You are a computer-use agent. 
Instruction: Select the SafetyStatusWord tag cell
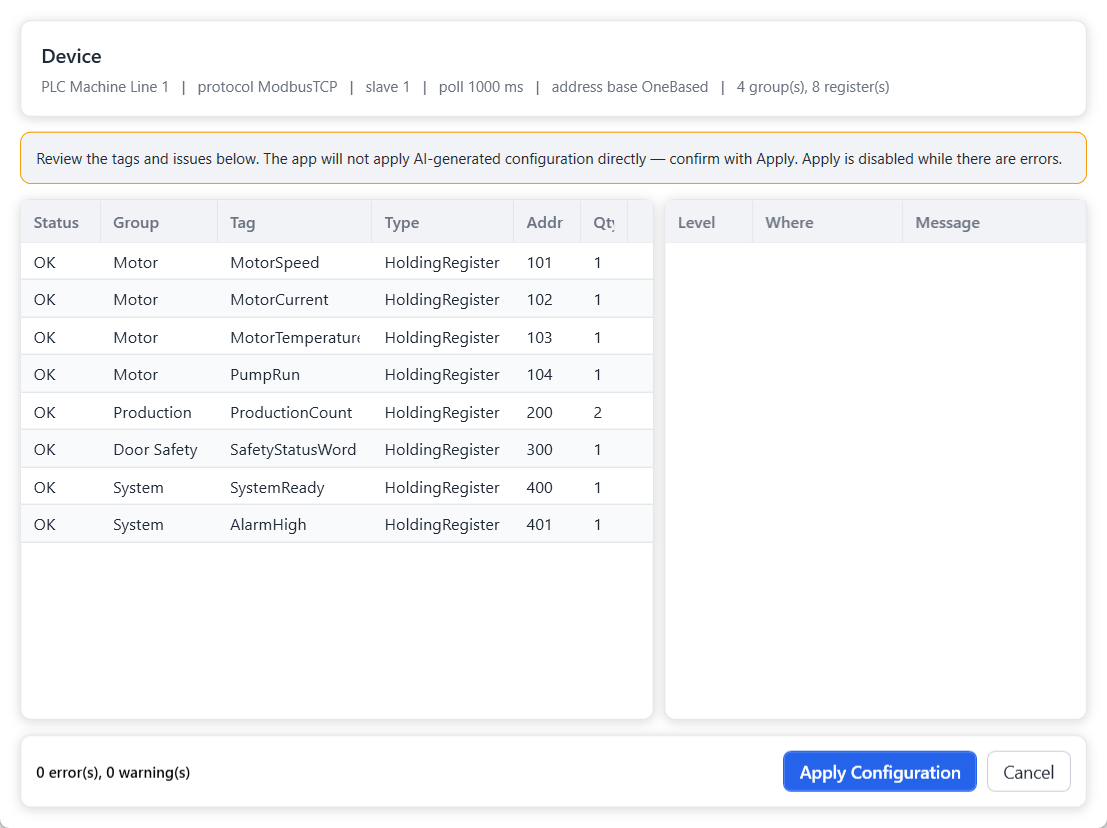[x=294, y=450]
